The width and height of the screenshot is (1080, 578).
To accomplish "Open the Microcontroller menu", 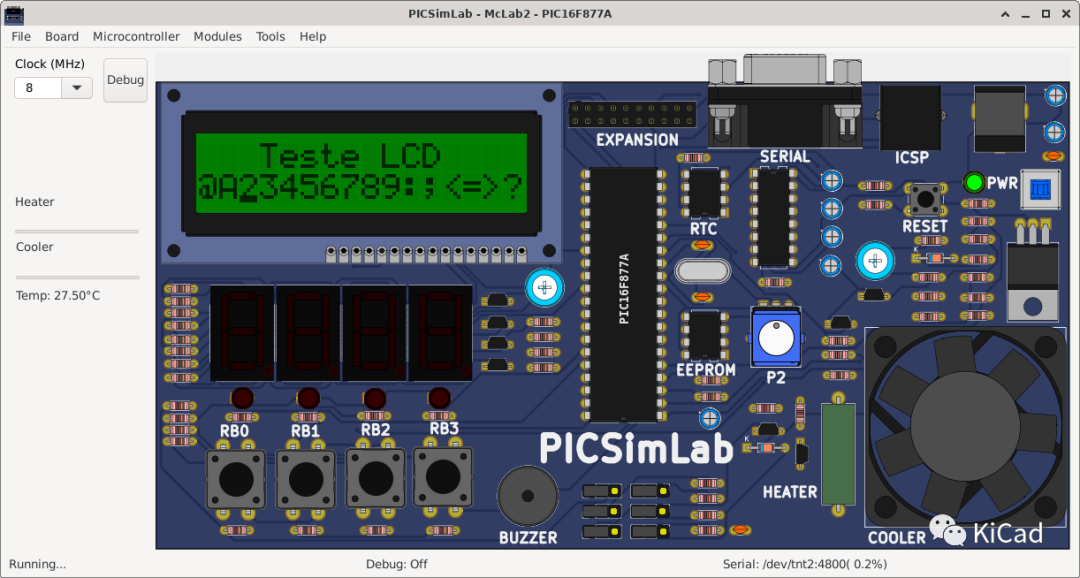I will tap(136, 36).
